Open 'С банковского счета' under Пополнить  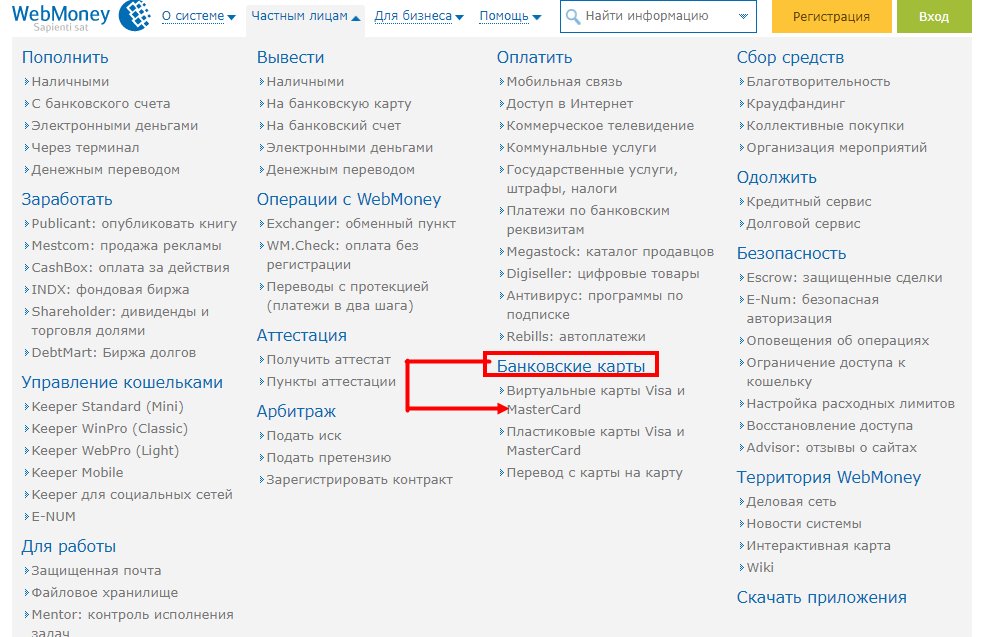click(101, 104)
